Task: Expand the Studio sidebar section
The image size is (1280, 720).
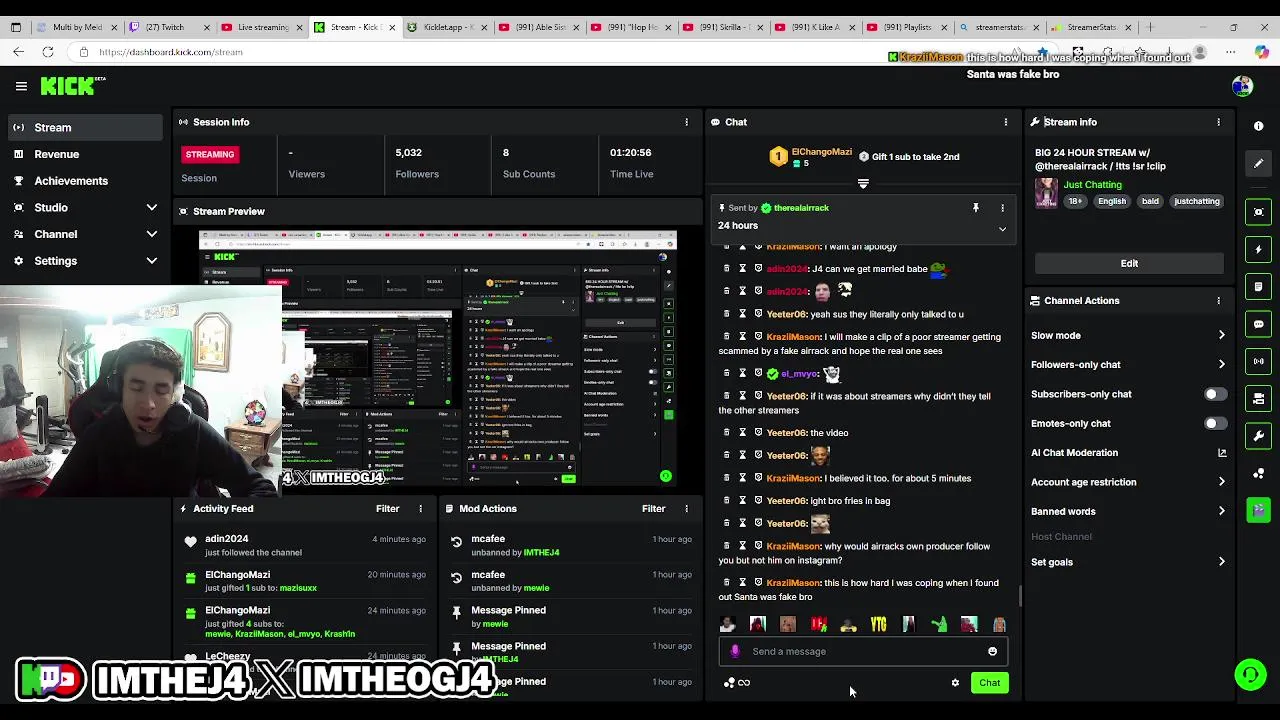Action: (x=152, y=208)
